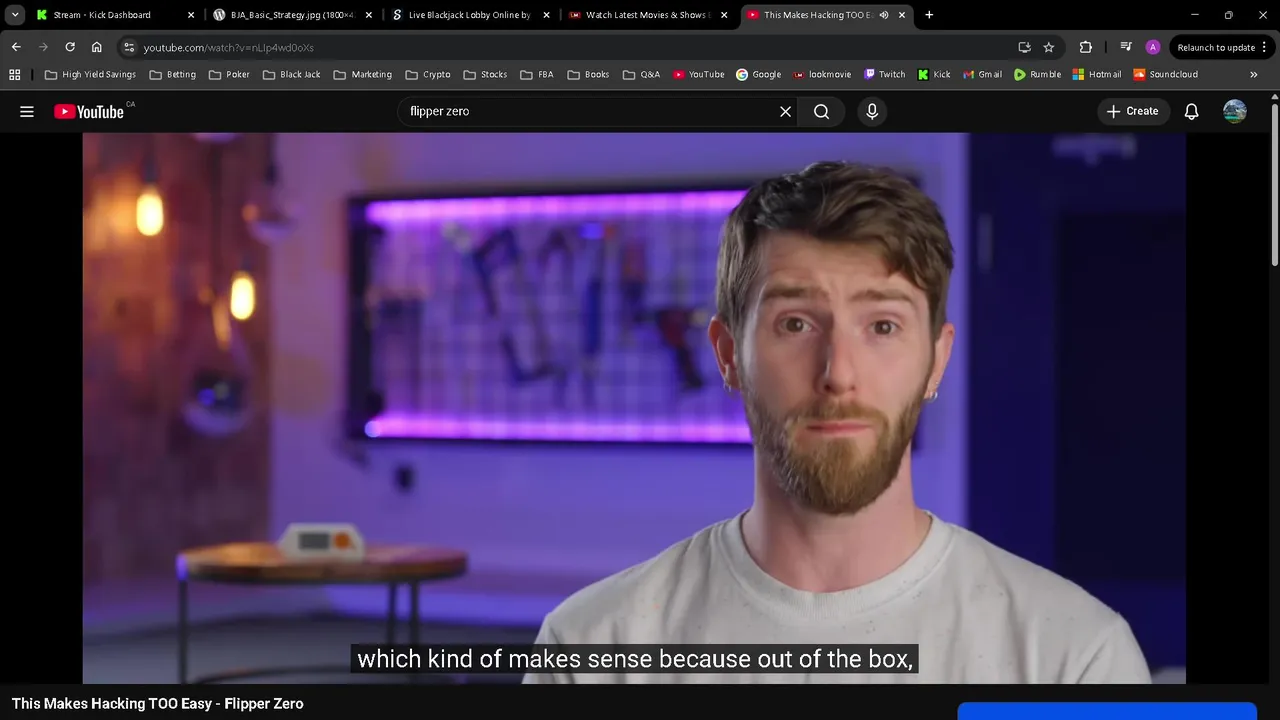Show more bookmarks chevron
The width and height of the screenshot is (1280, 720).
coord(1253,74)
